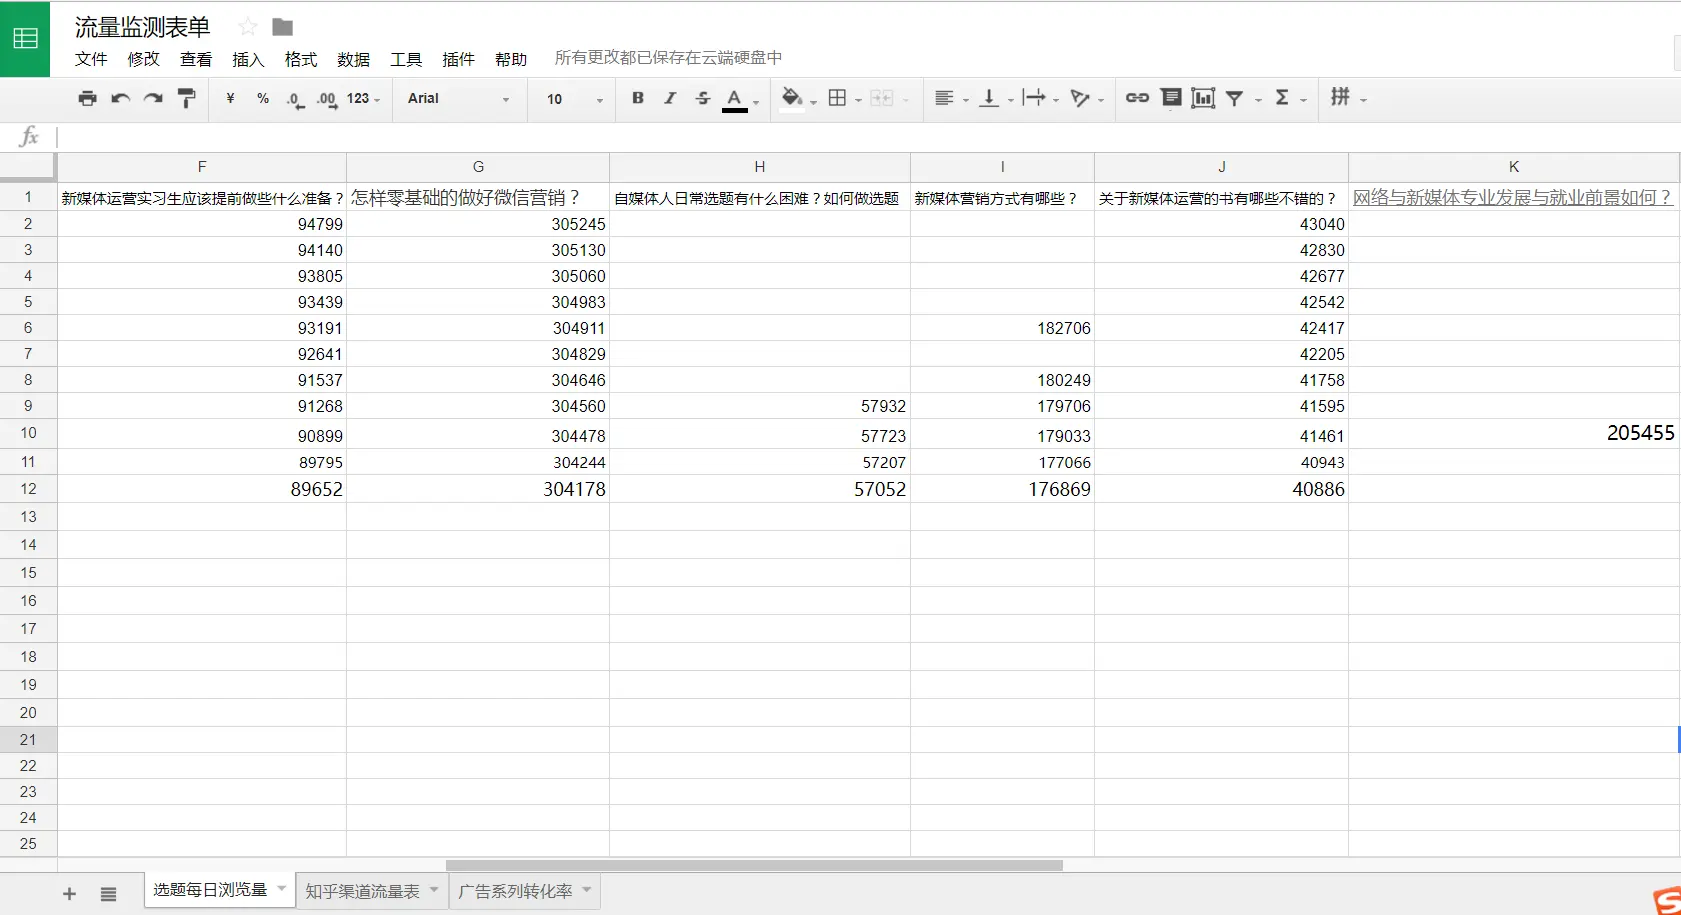1681x915 pixels.
Task: Expand the filter views dropdown arrow
Action: (1259, 100)
